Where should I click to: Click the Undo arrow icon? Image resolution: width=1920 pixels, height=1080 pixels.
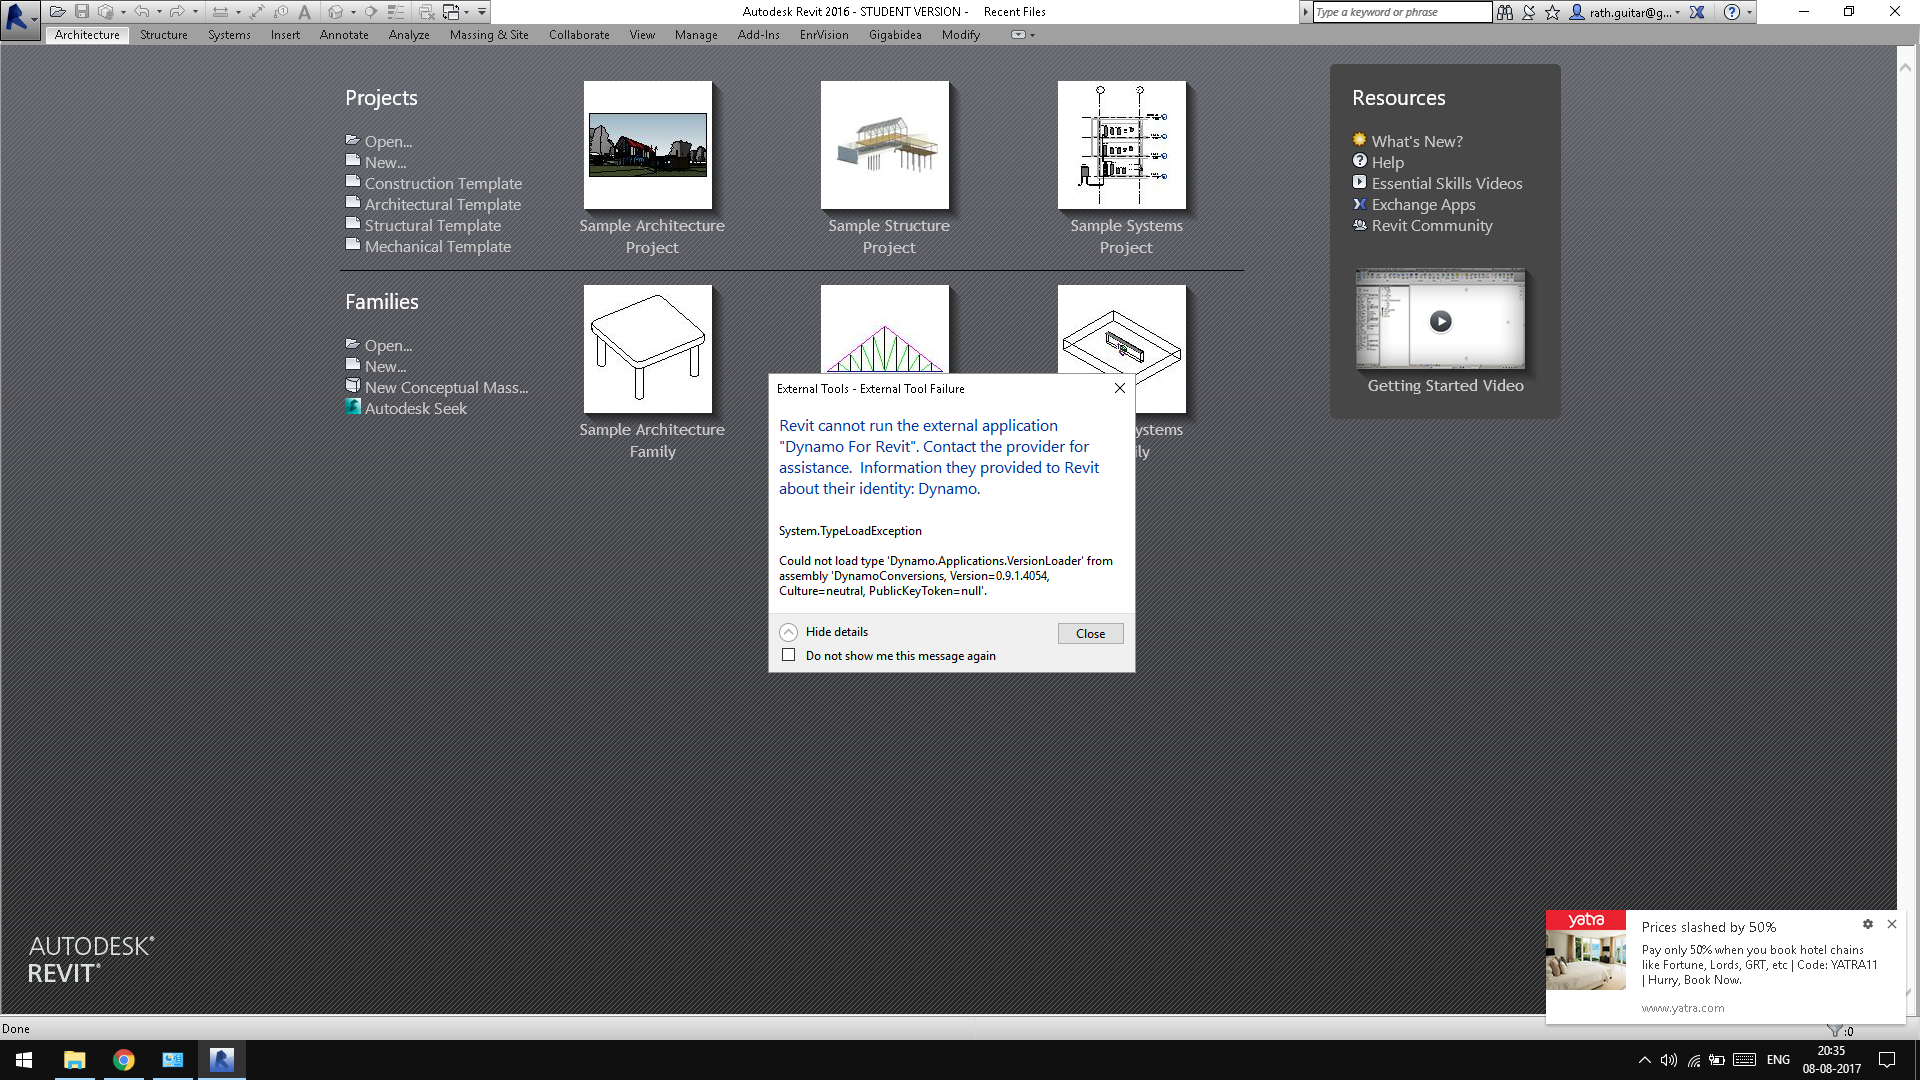point(142,12)
